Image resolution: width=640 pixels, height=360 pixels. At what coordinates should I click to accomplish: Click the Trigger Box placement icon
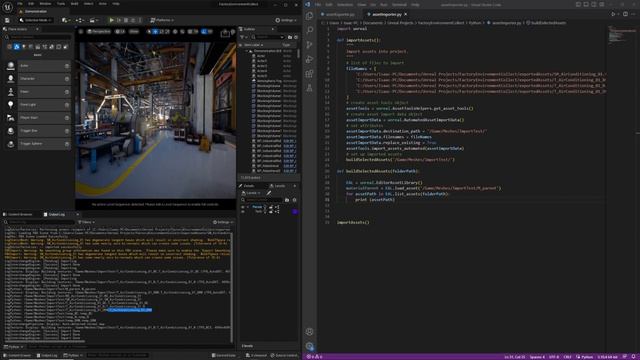[x=11, y=131]
